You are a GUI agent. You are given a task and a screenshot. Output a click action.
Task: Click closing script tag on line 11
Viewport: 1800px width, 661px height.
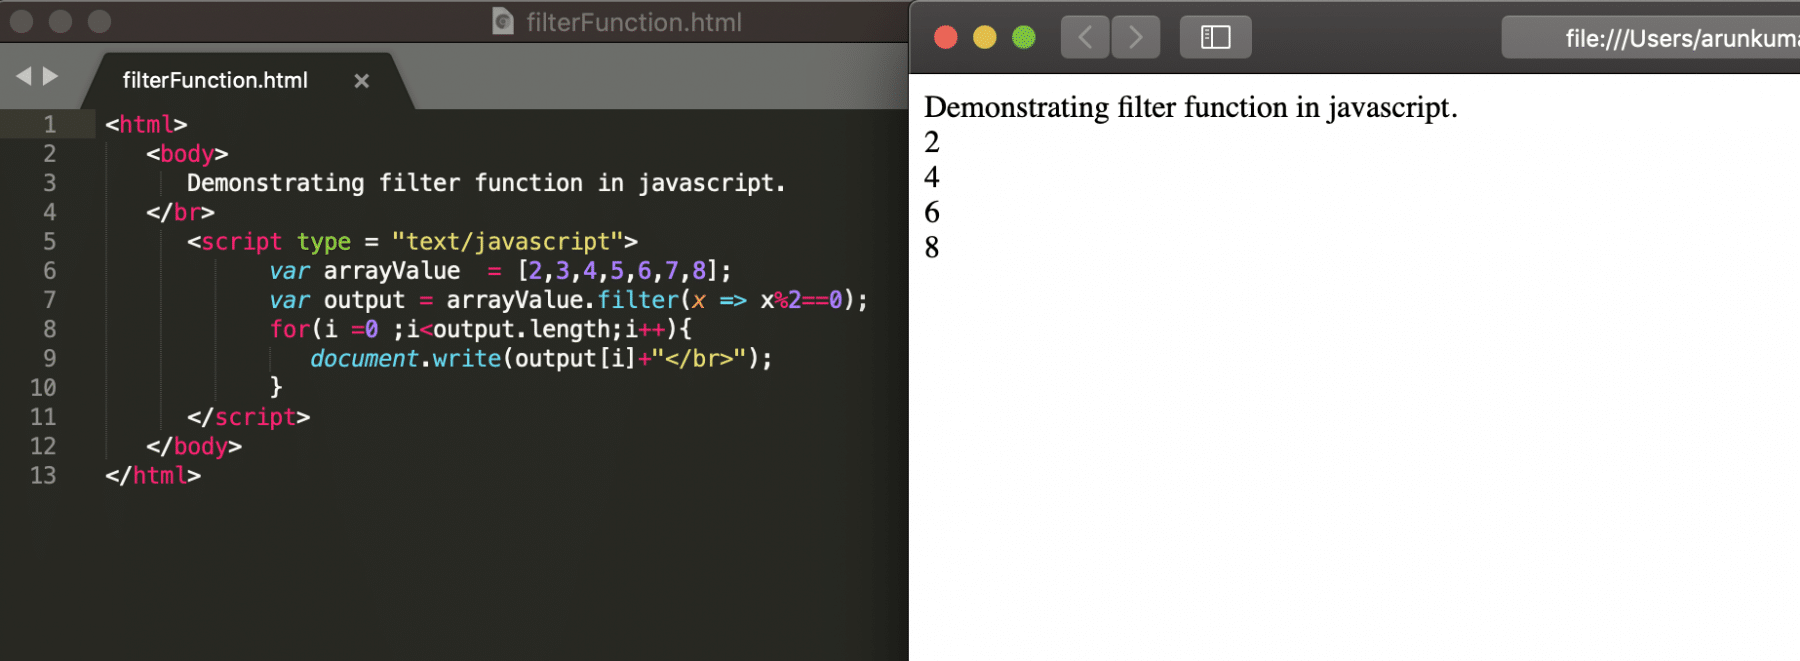pyautogui.click(x=249, y=417)
